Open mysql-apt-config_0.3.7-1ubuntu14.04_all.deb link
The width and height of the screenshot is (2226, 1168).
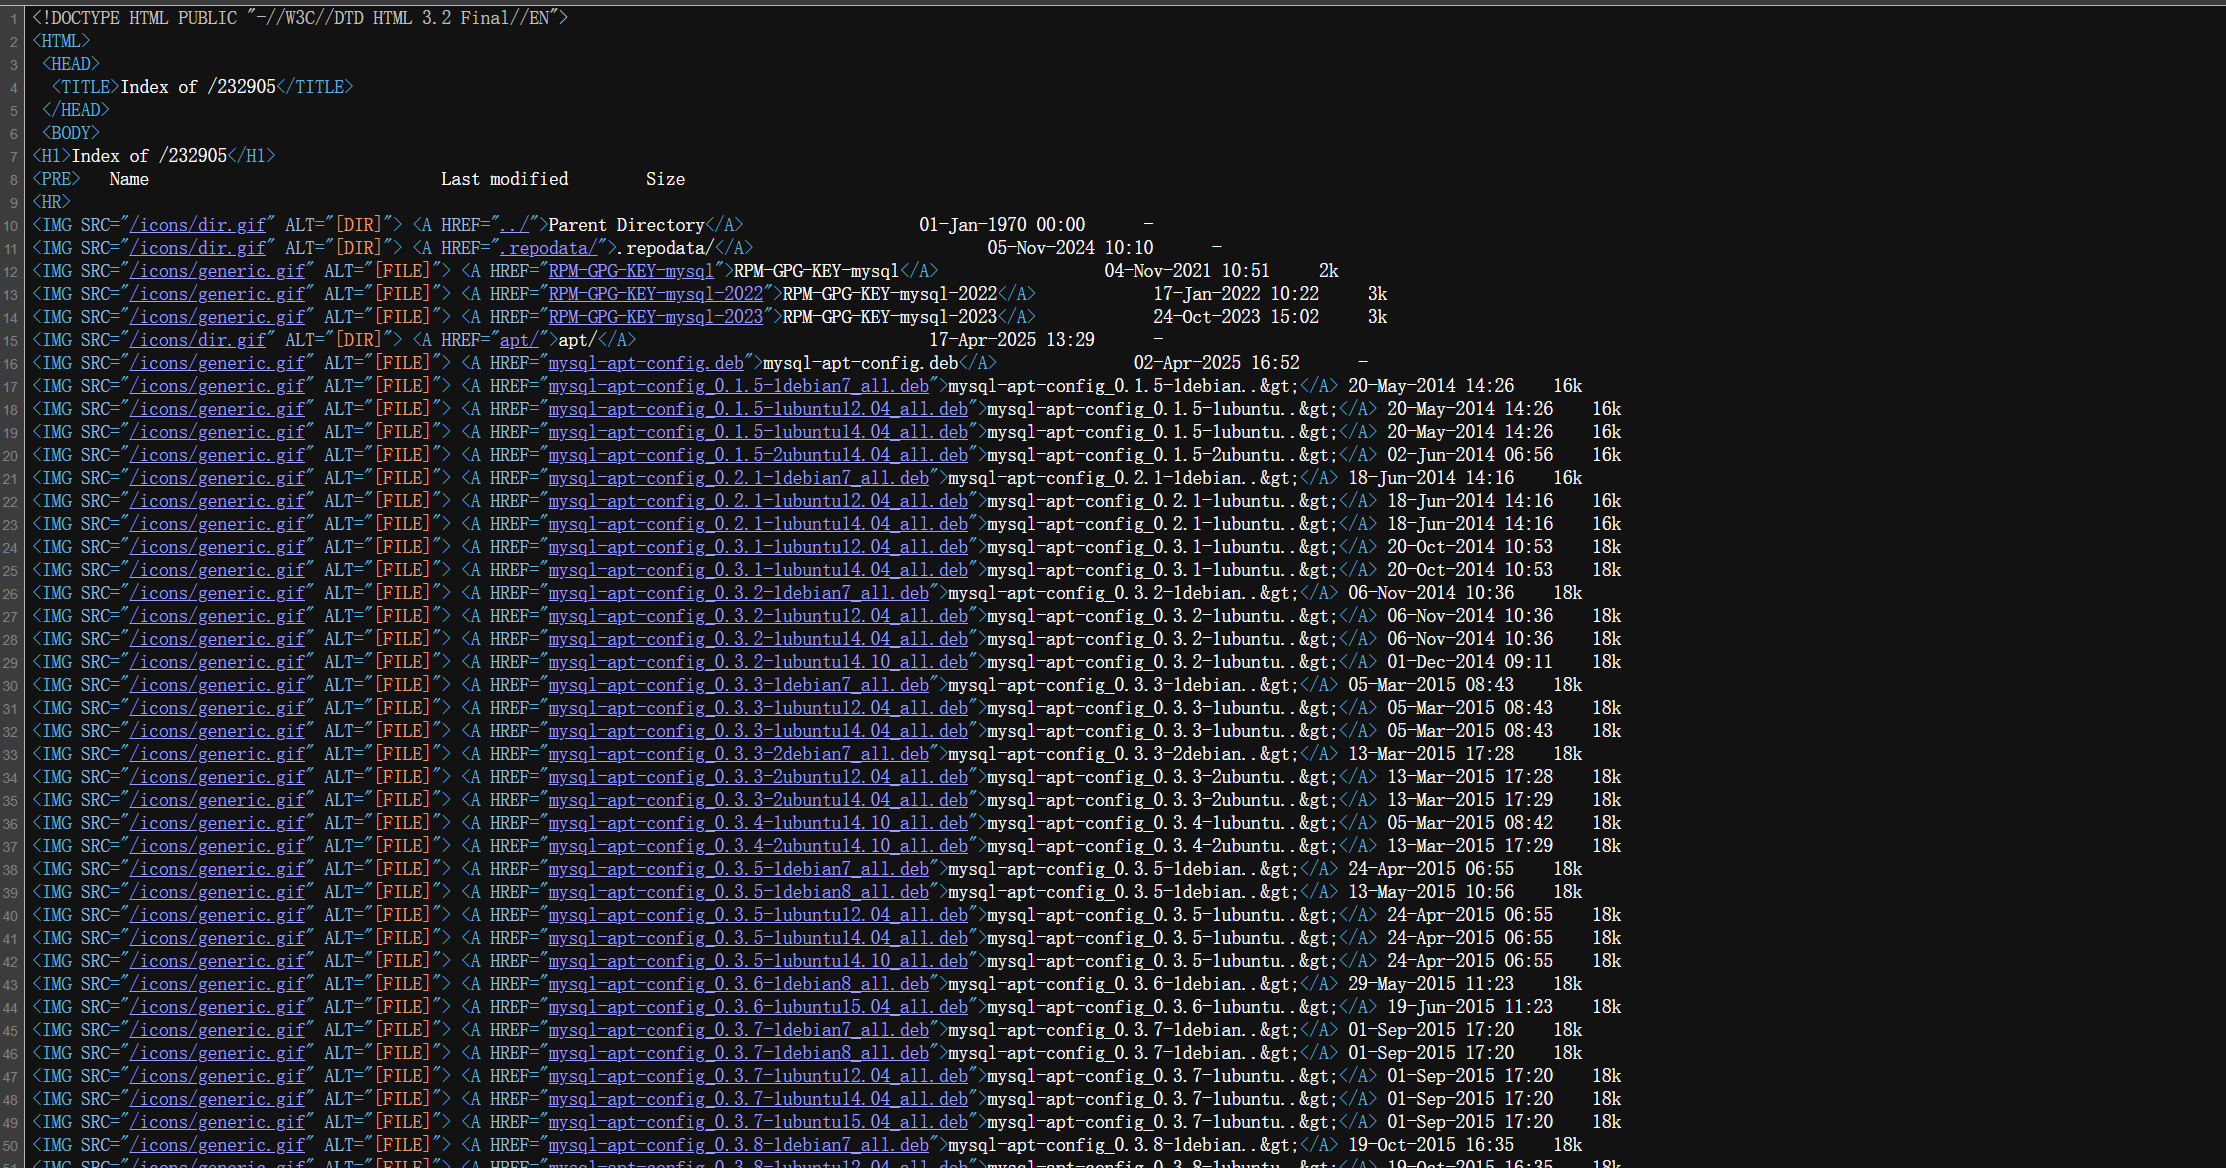click(x=758, y=1099)
